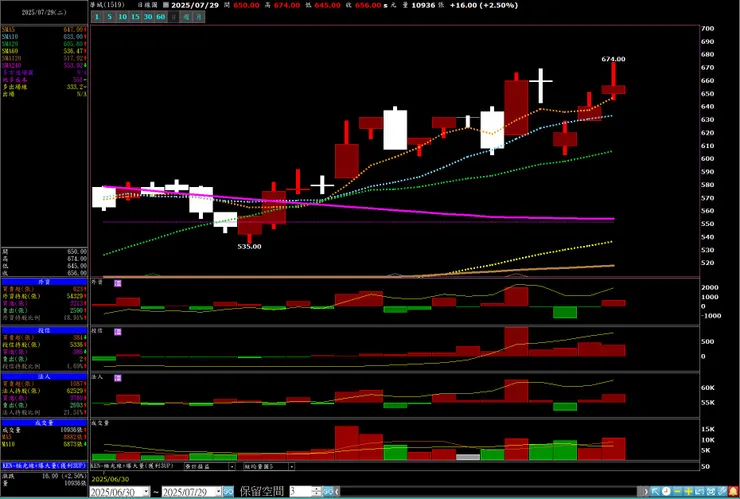Select the 法人 blue panel header

point(44,377)
